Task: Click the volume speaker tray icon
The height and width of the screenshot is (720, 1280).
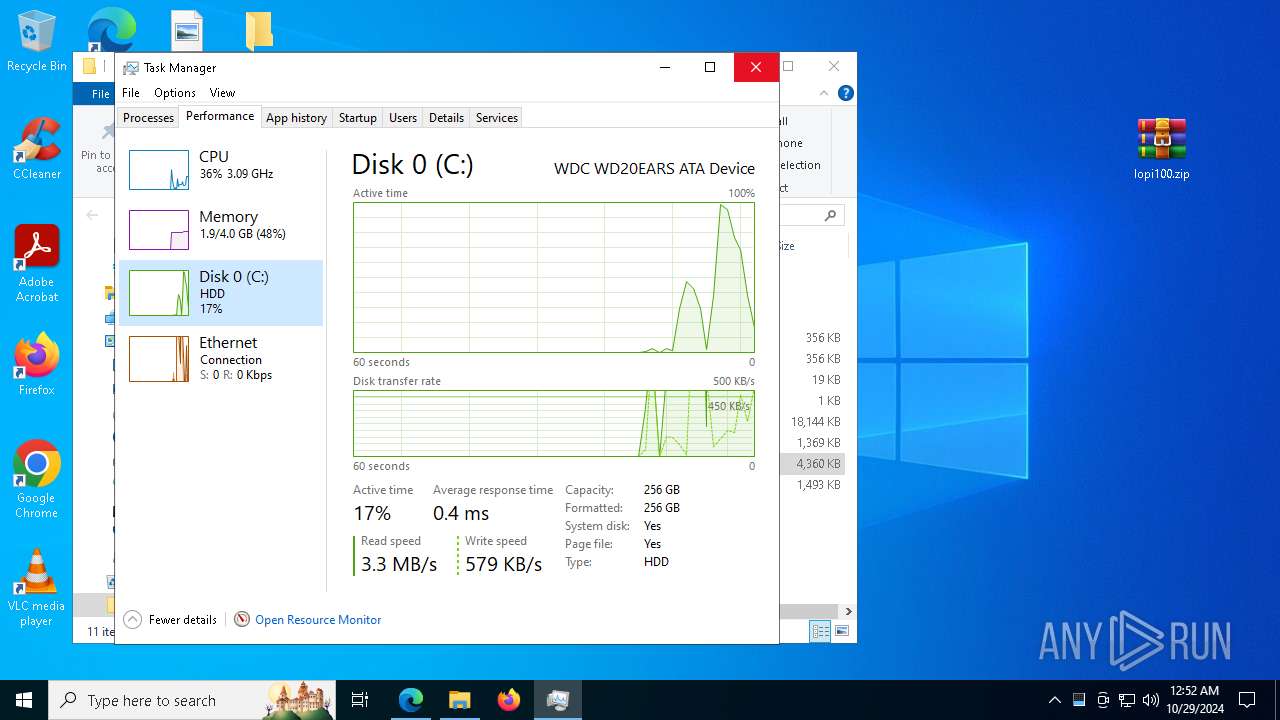Action: [1151, 700]
